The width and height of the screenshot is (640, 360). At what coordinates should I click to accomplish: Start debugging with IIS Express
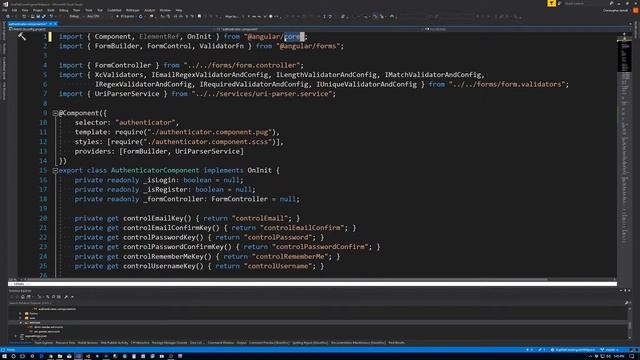[125, 17]
